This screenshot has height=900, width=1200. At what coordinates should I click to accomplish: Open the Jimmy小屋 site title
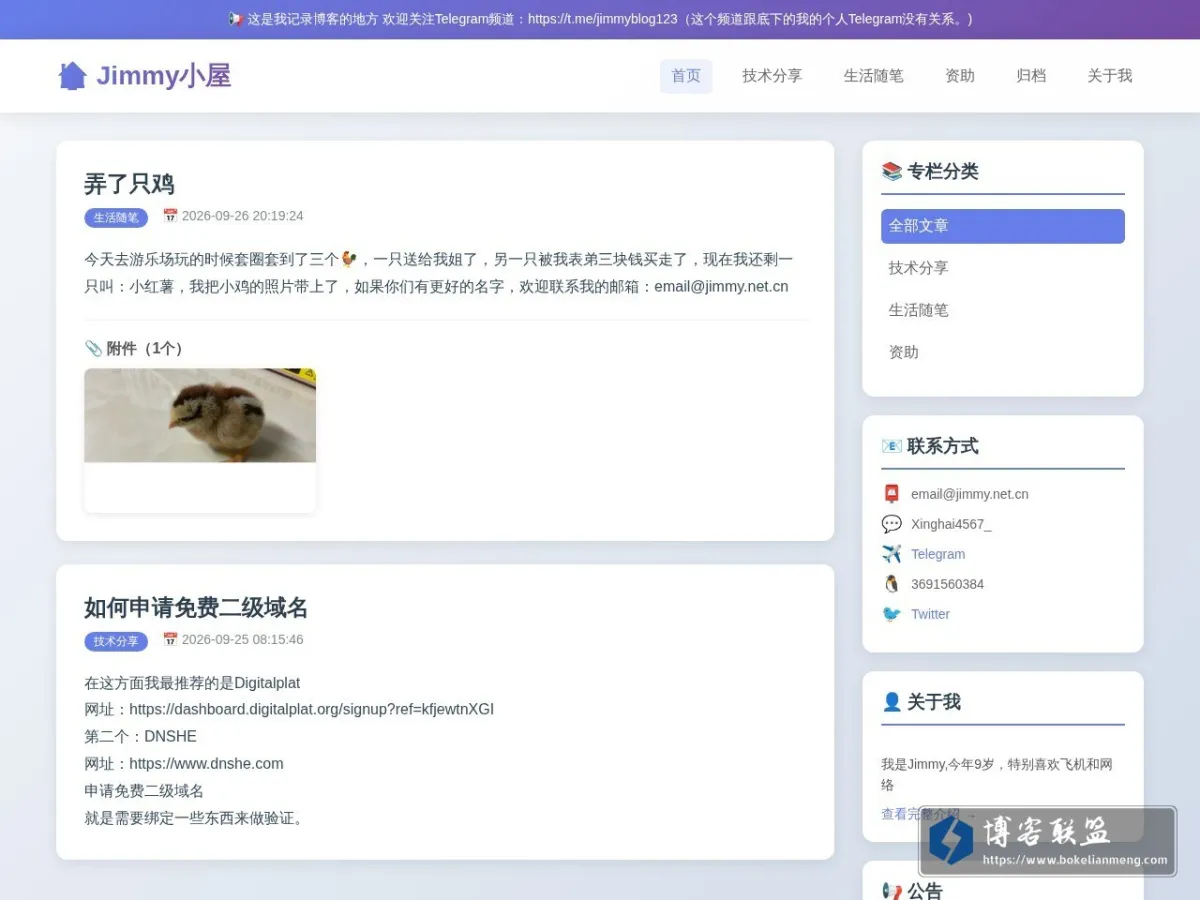164,76
